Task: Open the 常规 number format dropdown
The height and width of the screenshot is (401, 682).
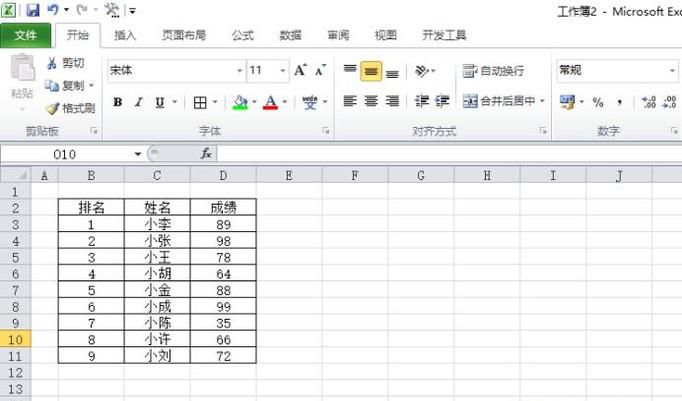Action: click(672, 70)
